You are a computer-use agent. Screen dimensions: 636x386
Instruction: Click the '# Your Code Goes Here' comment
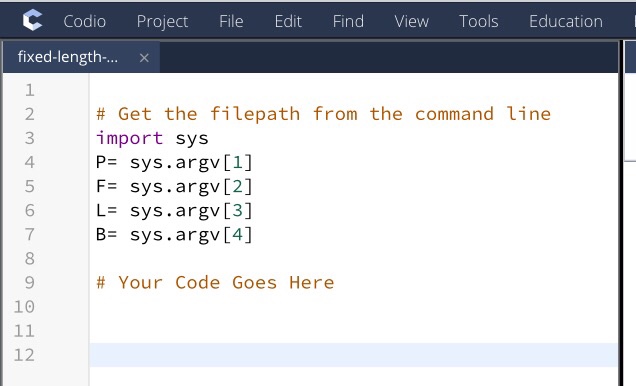pos(215,283)
